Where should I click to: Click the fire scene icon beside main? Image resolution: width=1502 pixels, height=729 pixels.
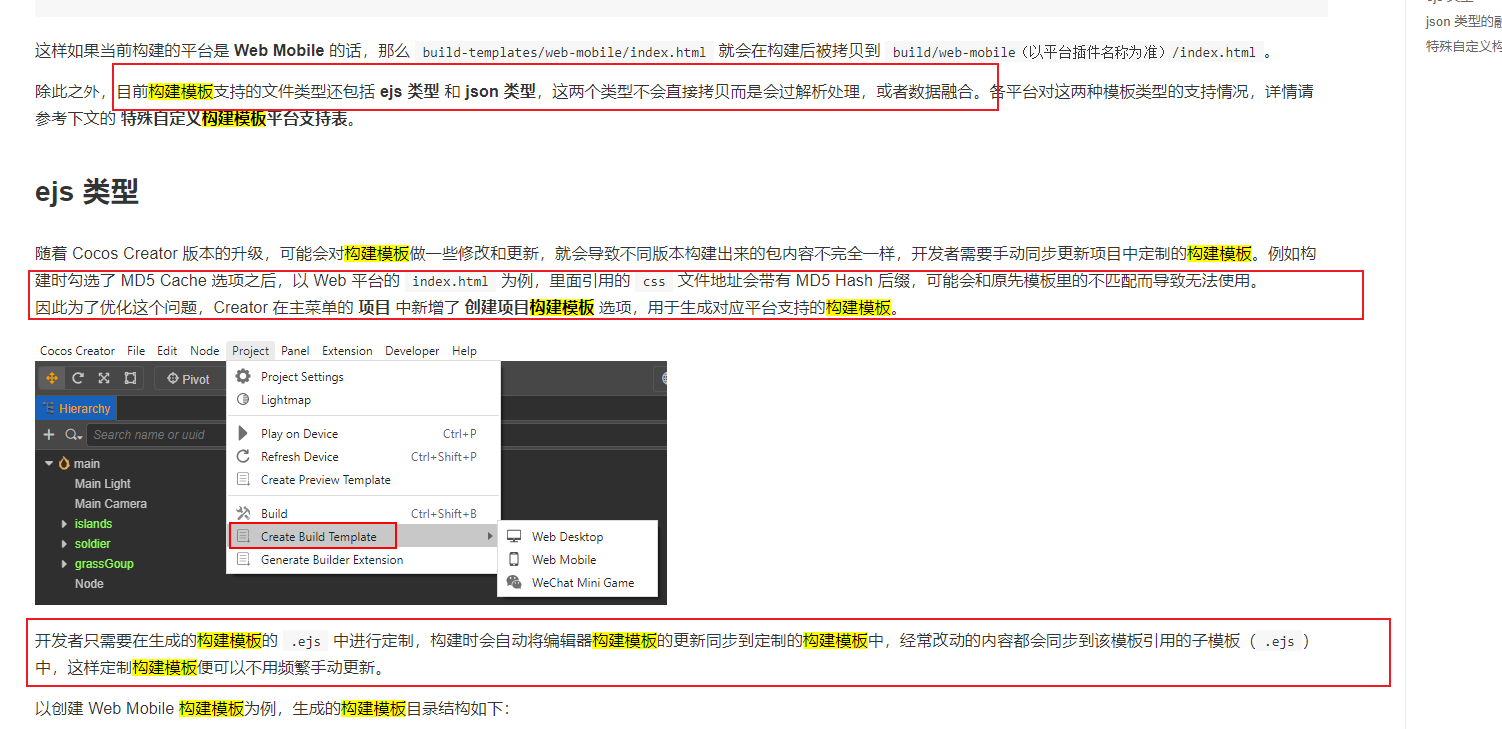click(x=65, y=463)
